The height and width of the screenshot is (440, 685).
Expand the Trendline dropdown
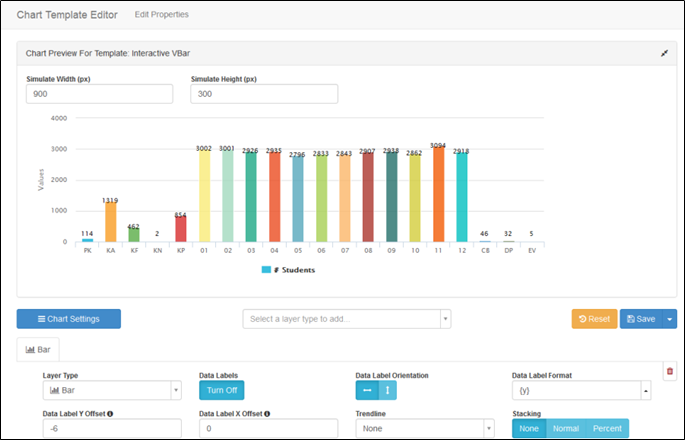(x=424, y=428)
